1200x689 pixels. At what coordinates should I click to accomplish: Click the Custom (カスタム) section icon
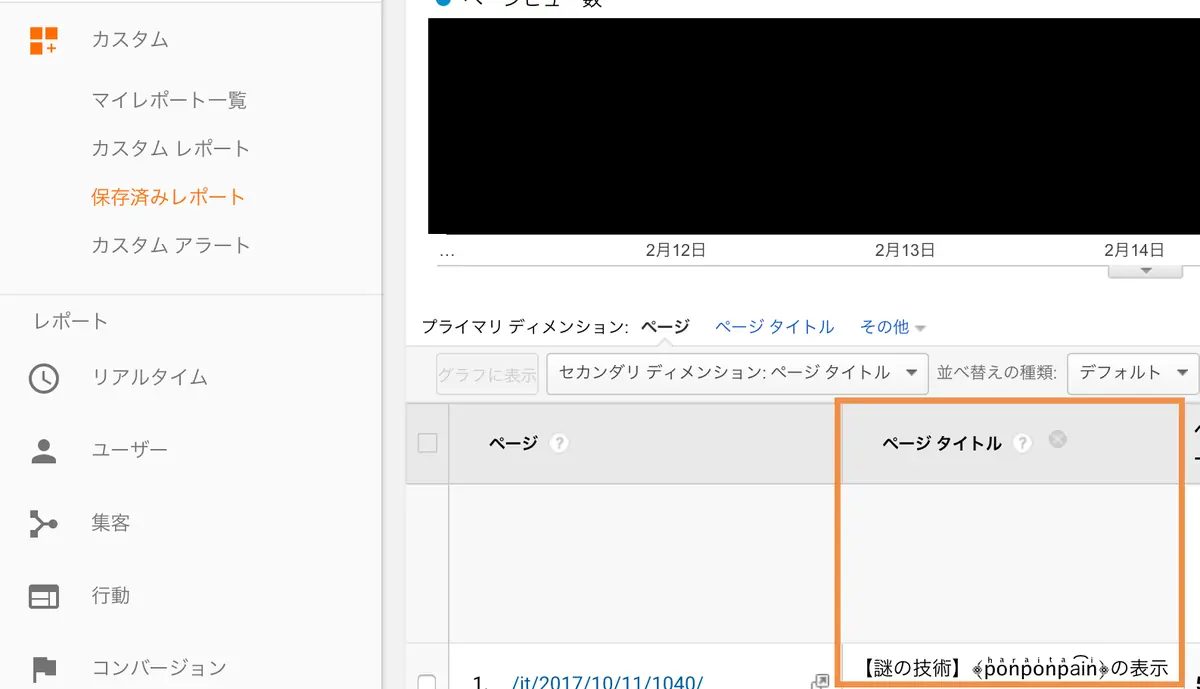44,40
